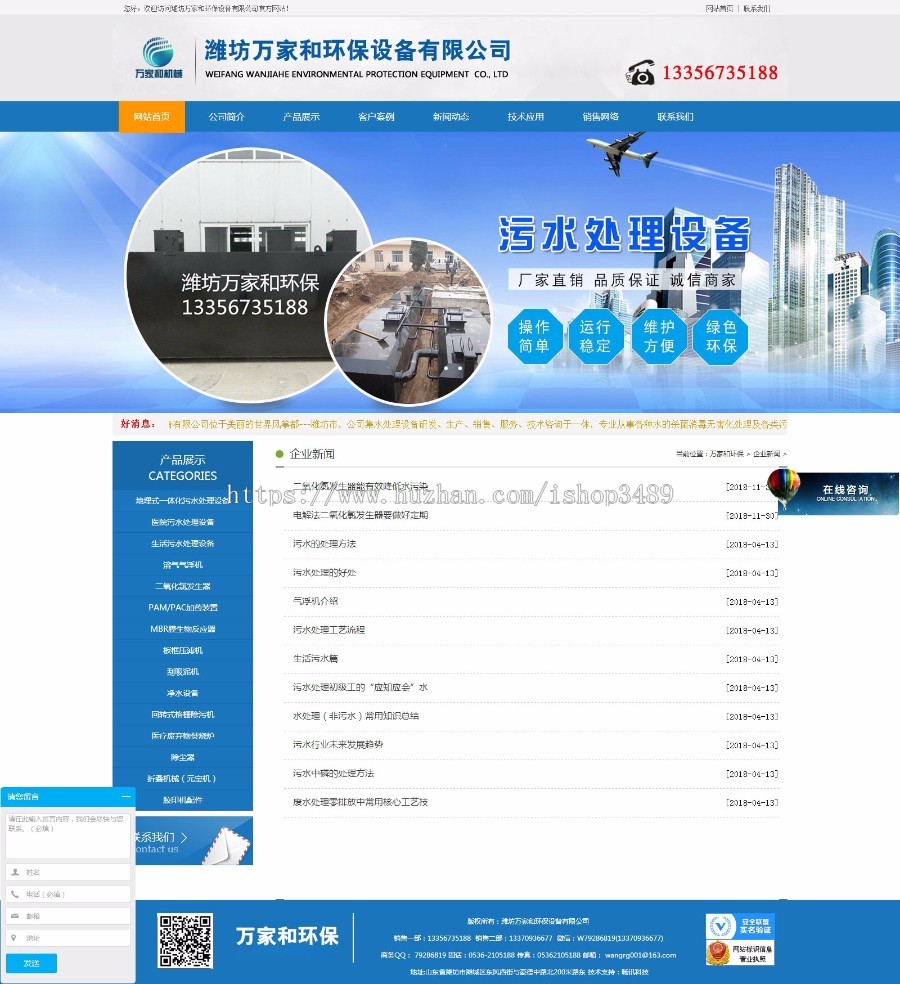Click the 联系我们 link in the top bar
Screen dimensions: 900x984
756,9
